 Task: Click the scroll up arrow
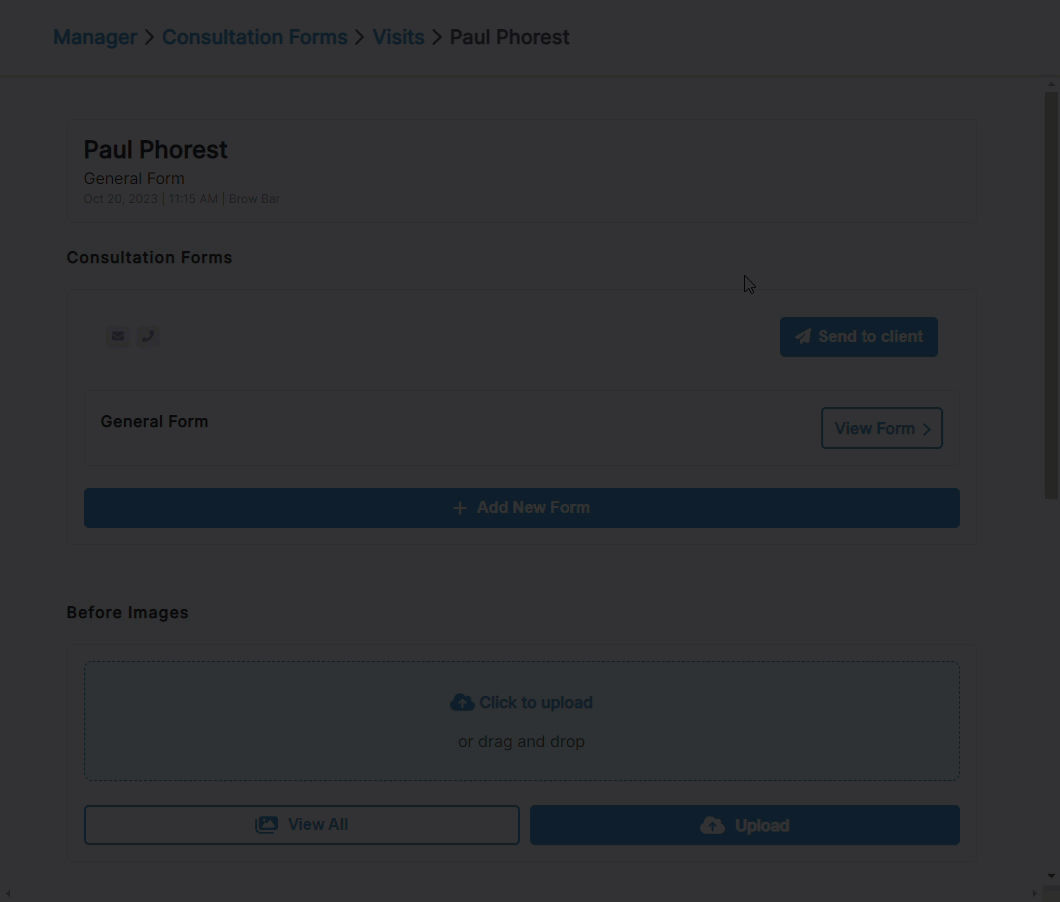pos(1051,84)
